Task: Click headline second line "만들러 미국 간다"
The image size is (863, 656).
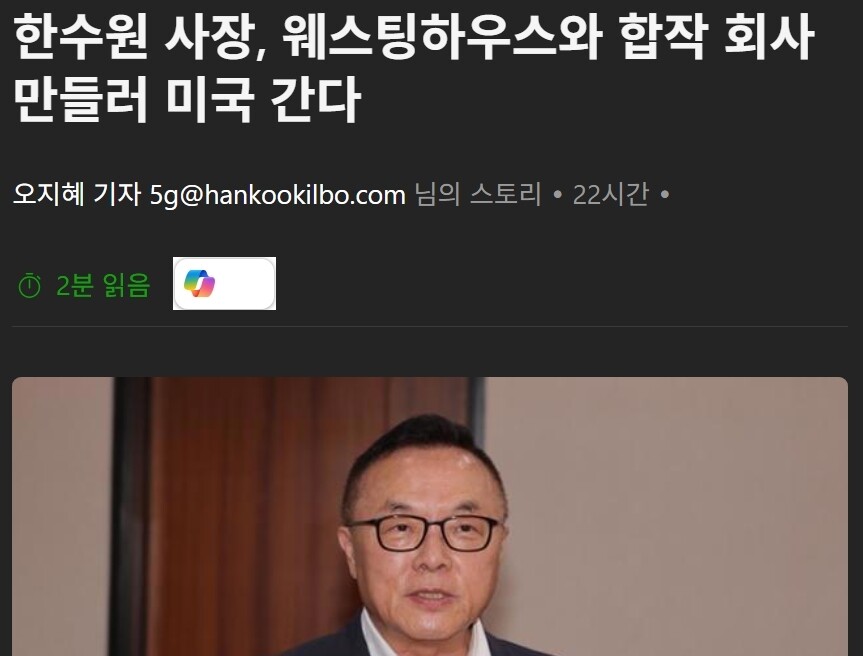Action: (187, 100)
